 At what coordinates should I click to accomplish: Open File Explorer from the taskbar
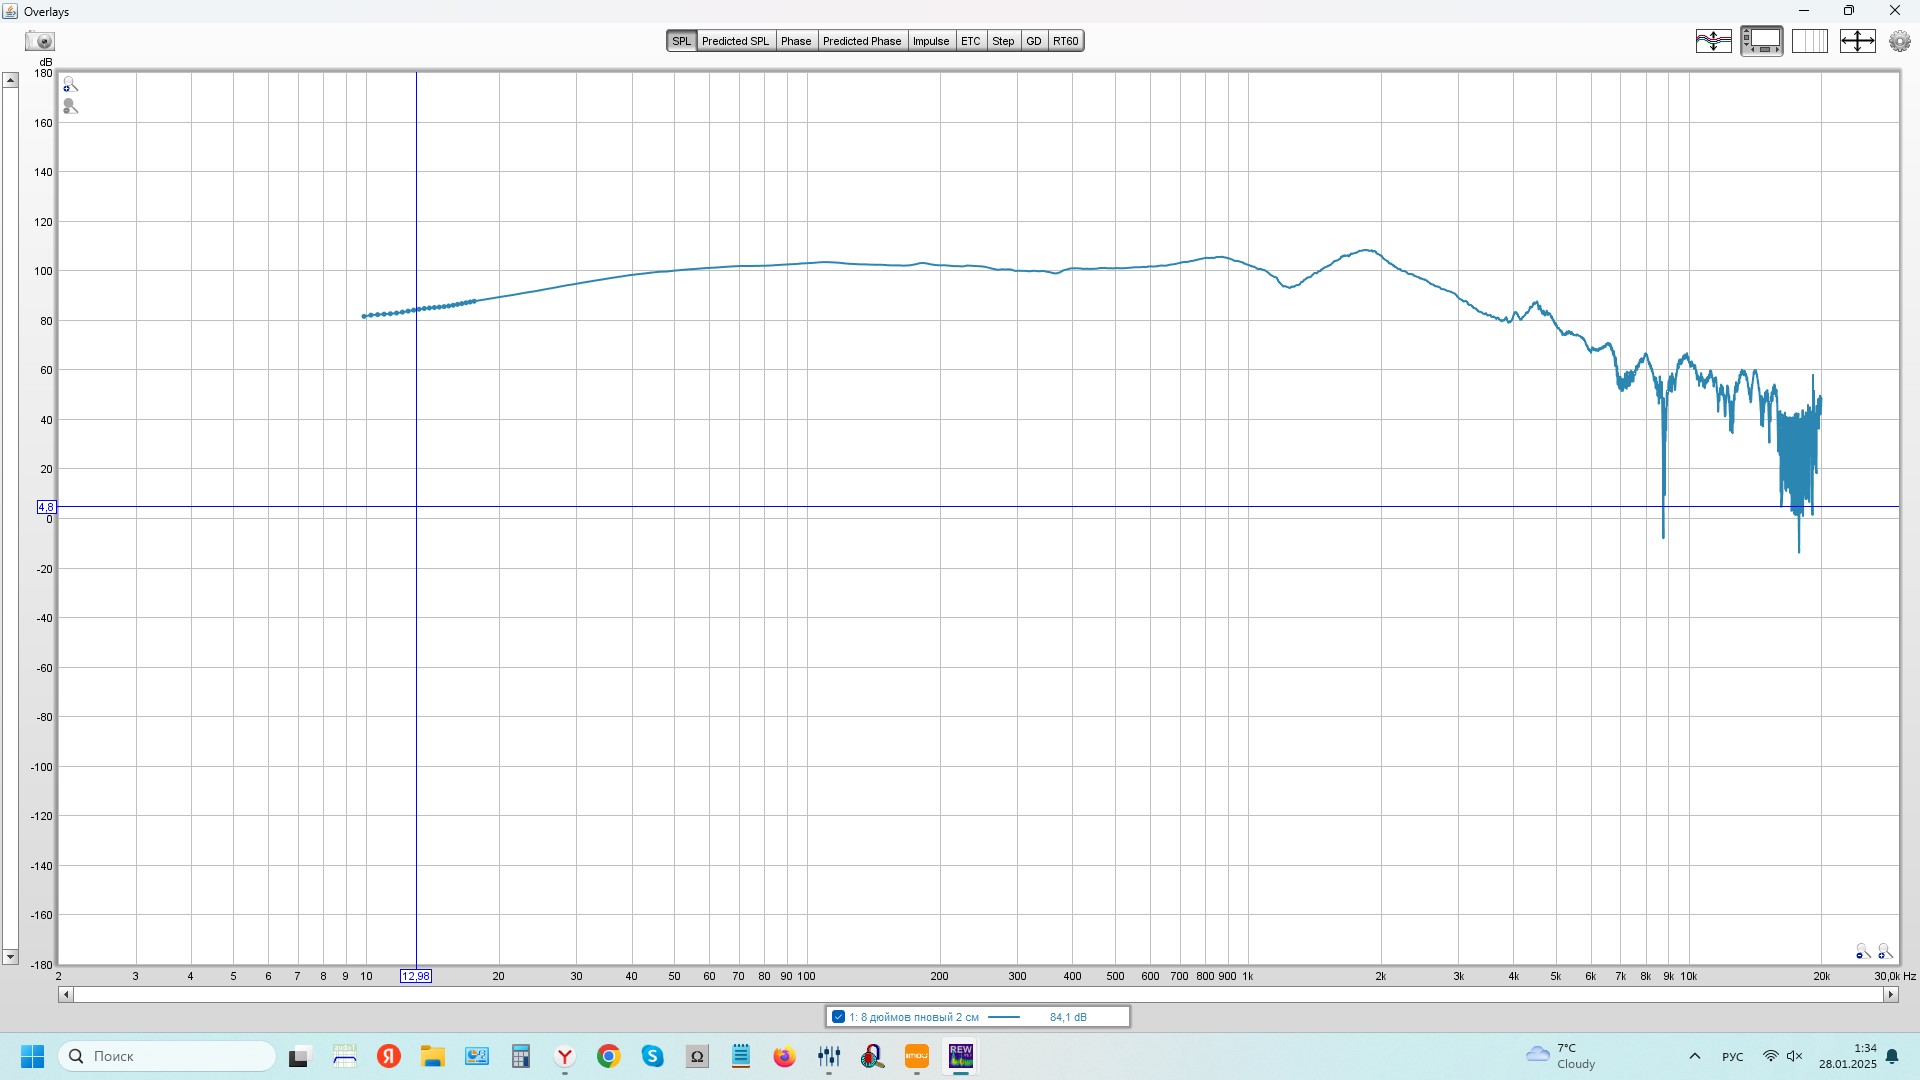(432, 1056)
